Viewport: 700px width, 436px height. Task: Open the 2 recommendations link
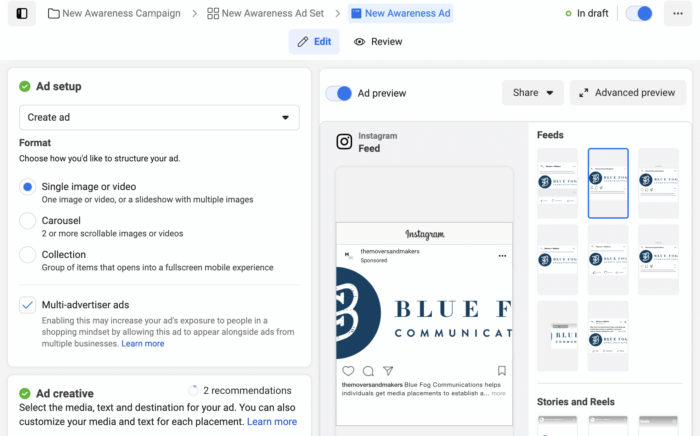coord(247,390)
